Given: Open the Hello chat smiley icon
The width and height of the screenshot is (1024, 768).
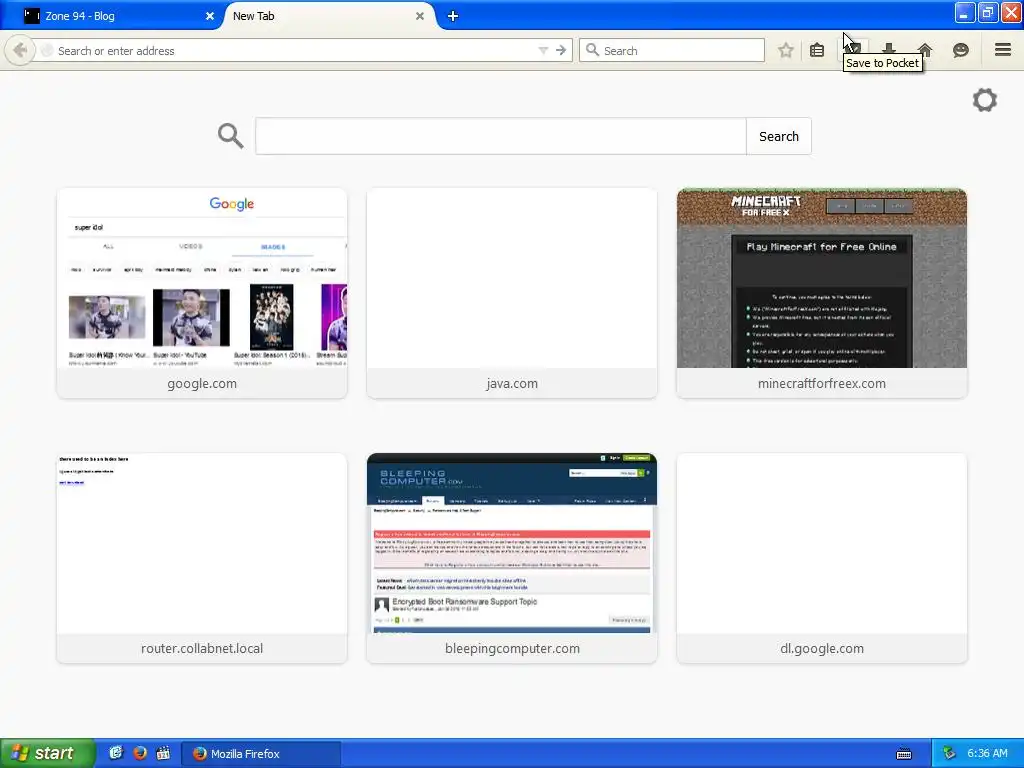Looking at the screenshot, I should [x=961, y=50].
